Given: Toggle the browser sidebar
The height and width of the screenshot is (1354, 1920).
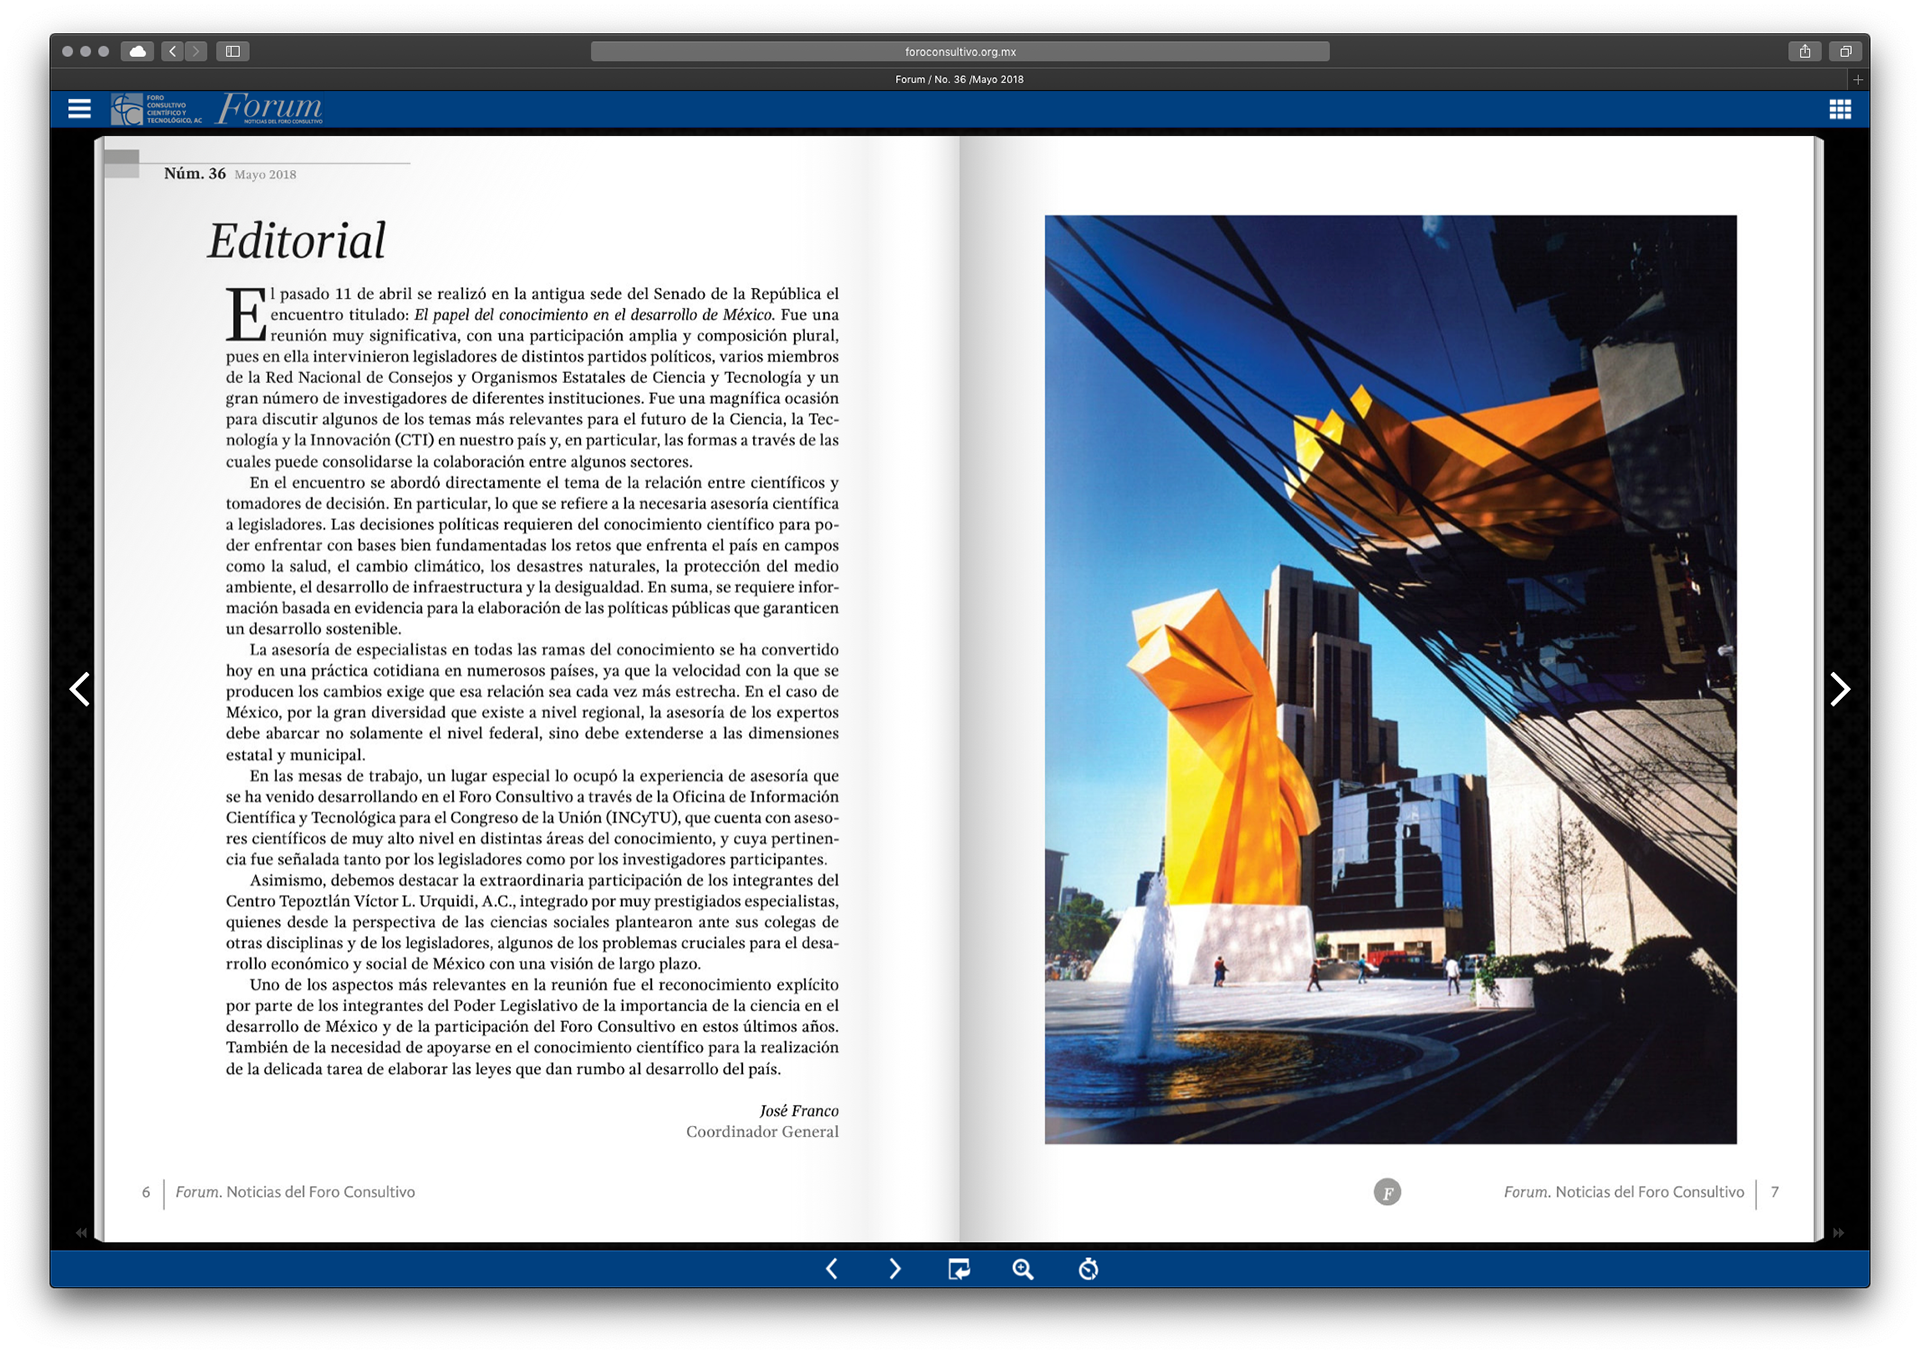Looking at the screenshot, I should 233,51.
